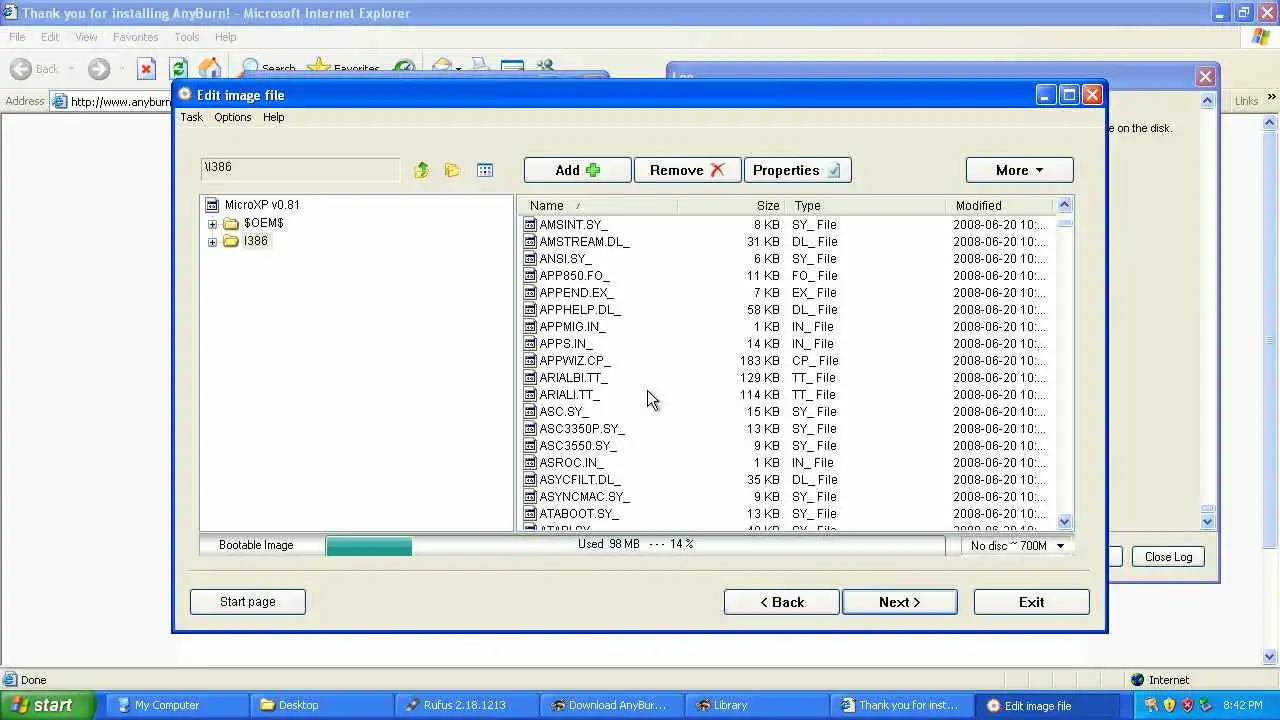The width and height of the screenshot is (1280, 720).
Task: Expand the I386 folder node
Action: (212, 242)
